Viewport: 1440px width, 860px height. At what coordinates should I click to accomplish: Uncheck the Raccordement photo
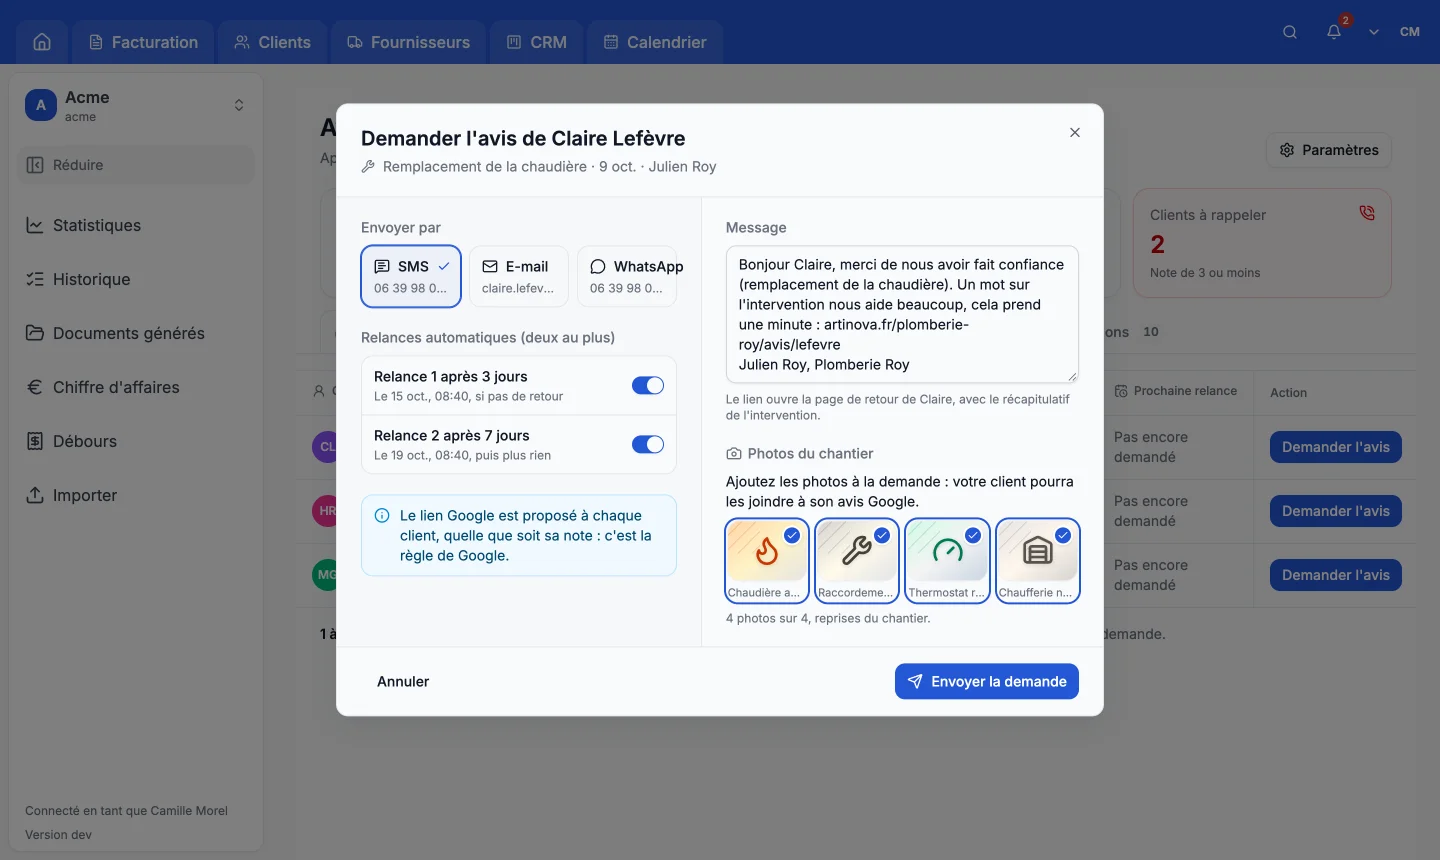point(857,561)
